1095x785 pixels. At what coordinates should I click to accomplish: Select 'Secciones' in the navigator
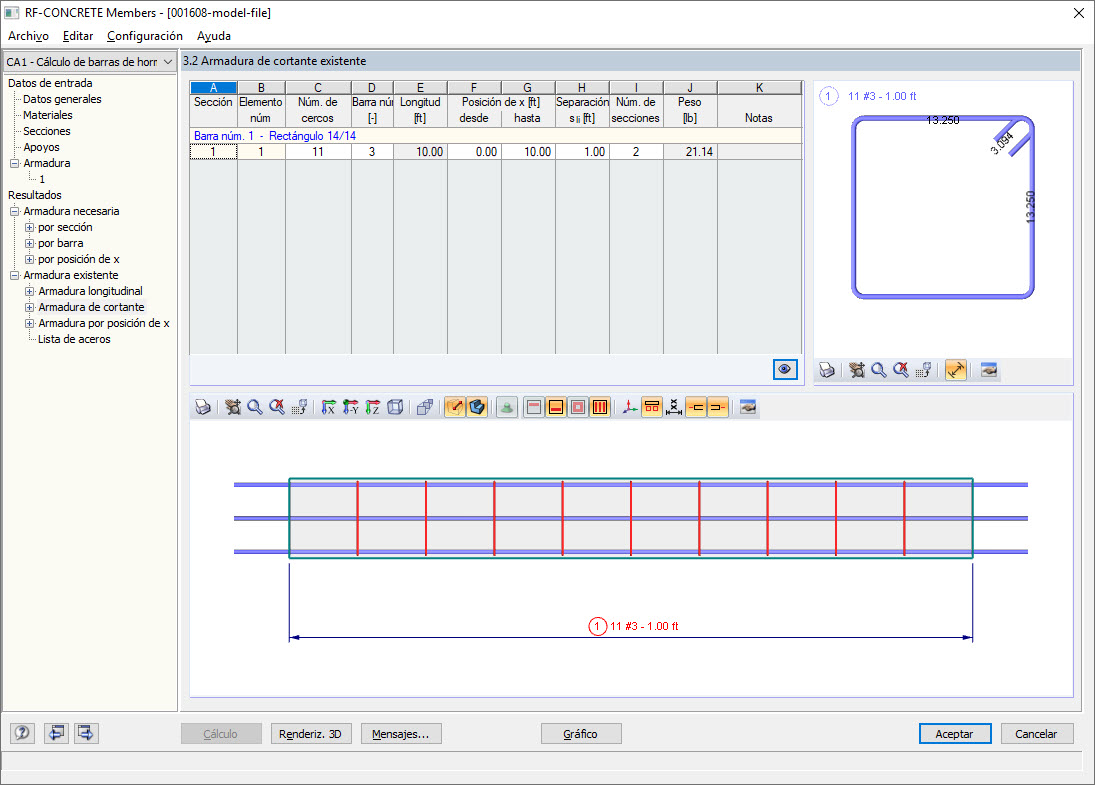[47, 131]
